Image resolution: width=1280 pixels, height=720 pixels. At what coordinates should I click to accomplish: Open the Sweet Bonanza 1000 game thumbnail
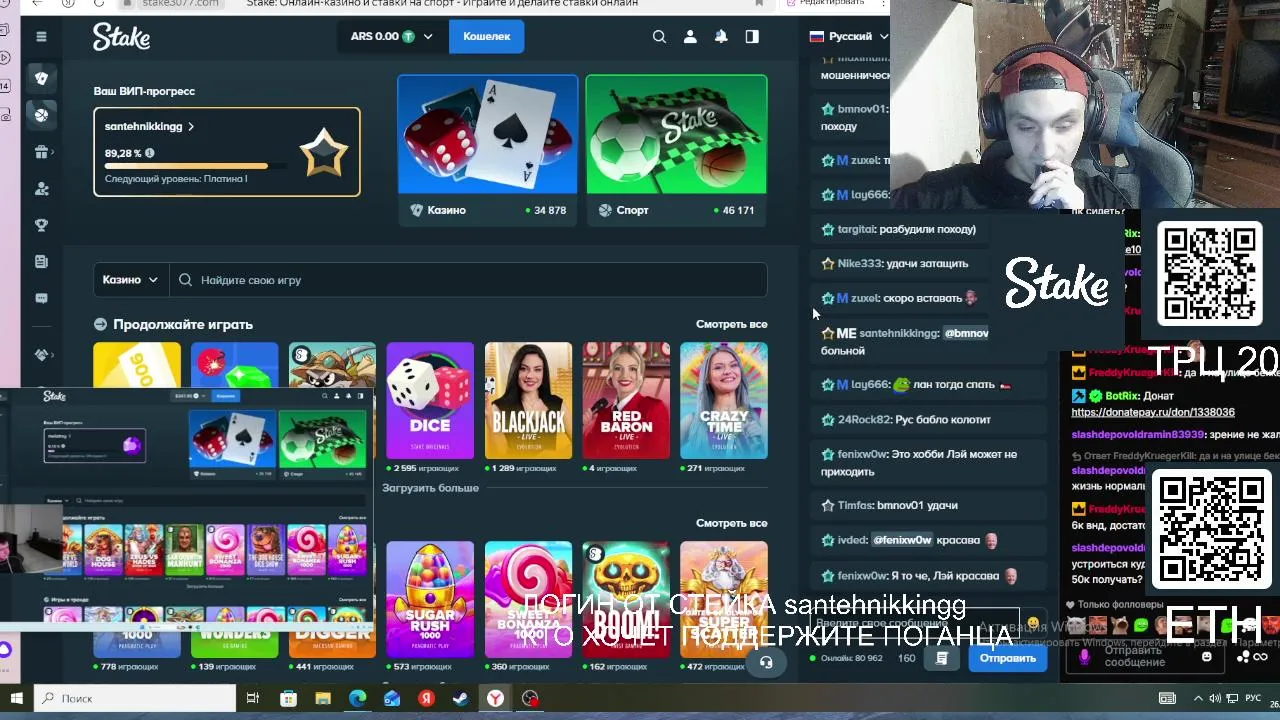coord(528,600)
